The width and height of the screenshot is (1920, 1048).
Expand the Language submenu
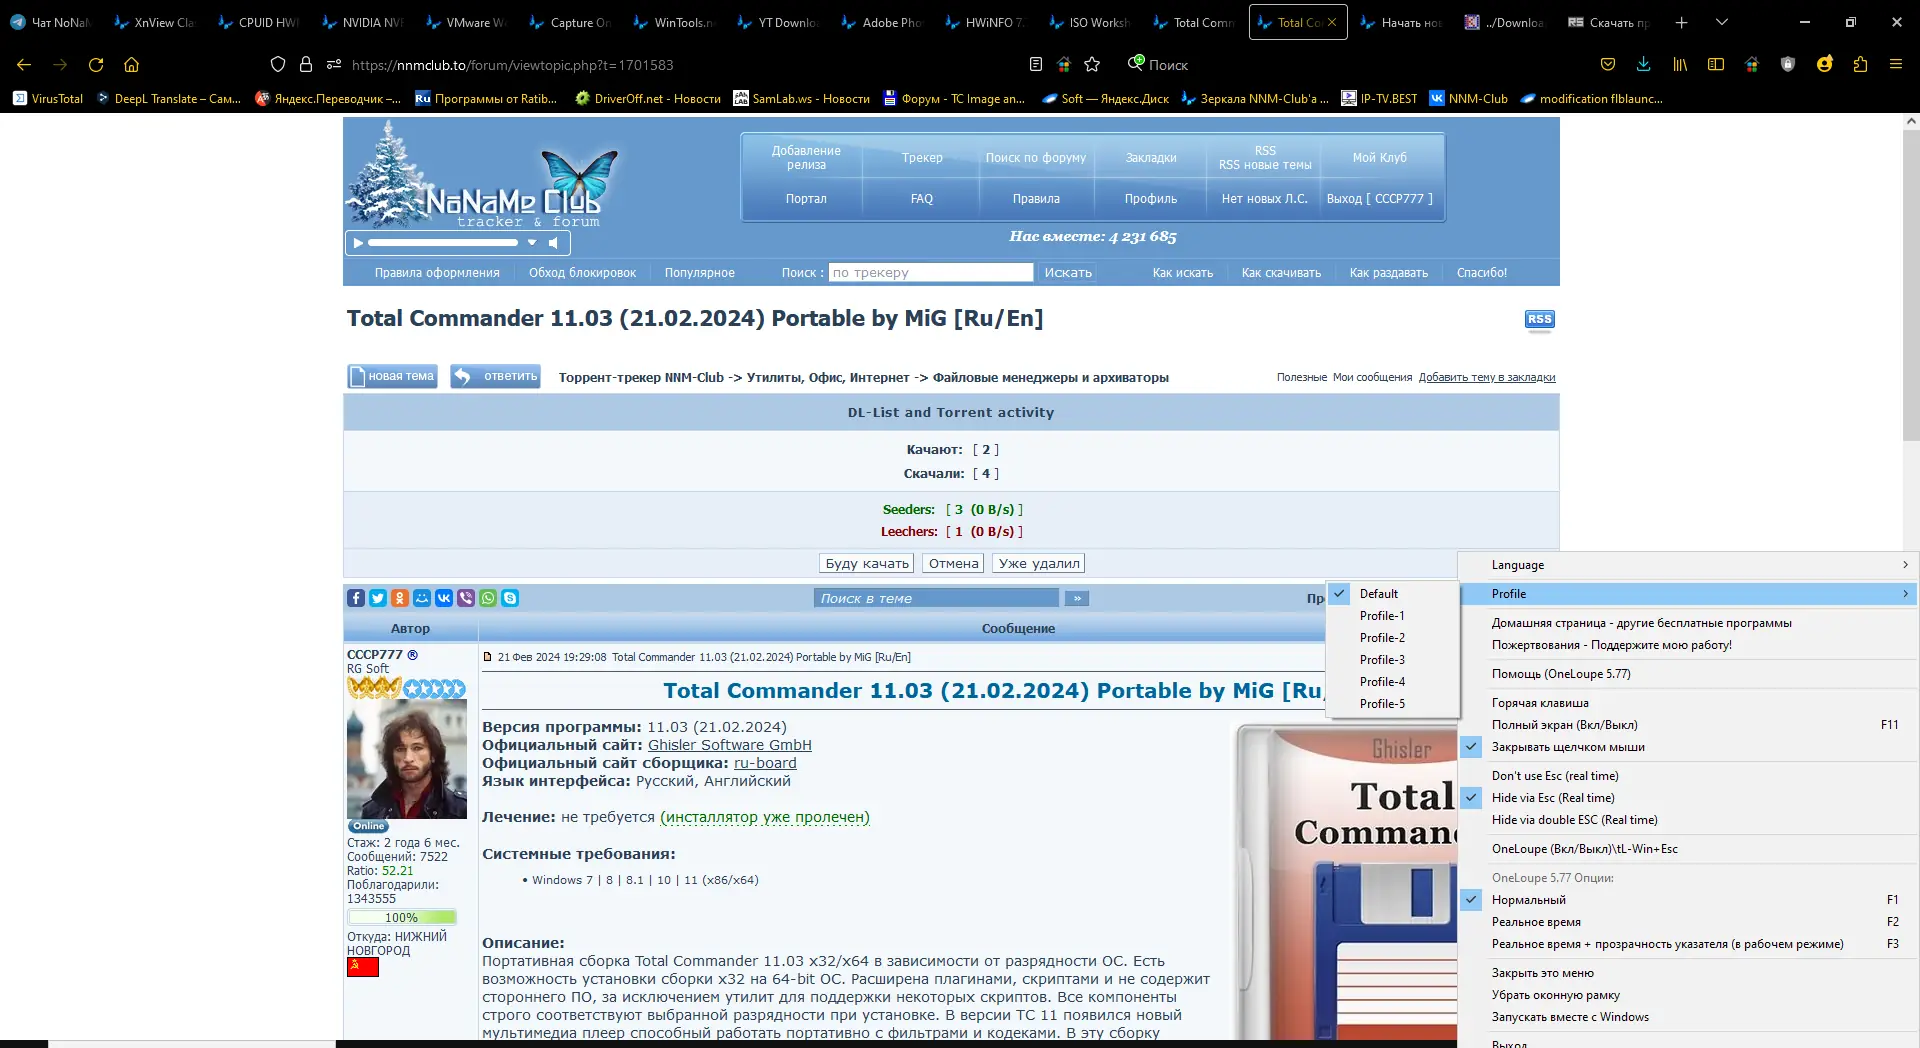point(1689,565)
